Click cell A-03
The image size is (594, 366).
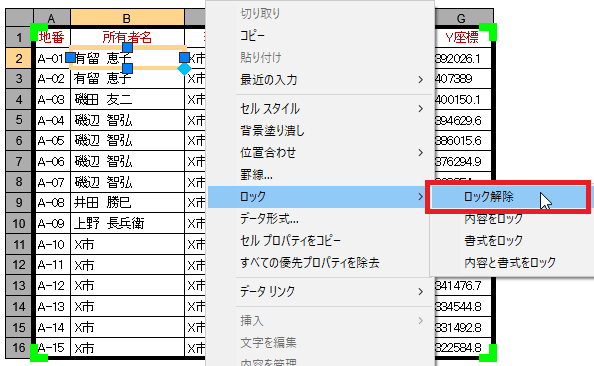(52, 100)
